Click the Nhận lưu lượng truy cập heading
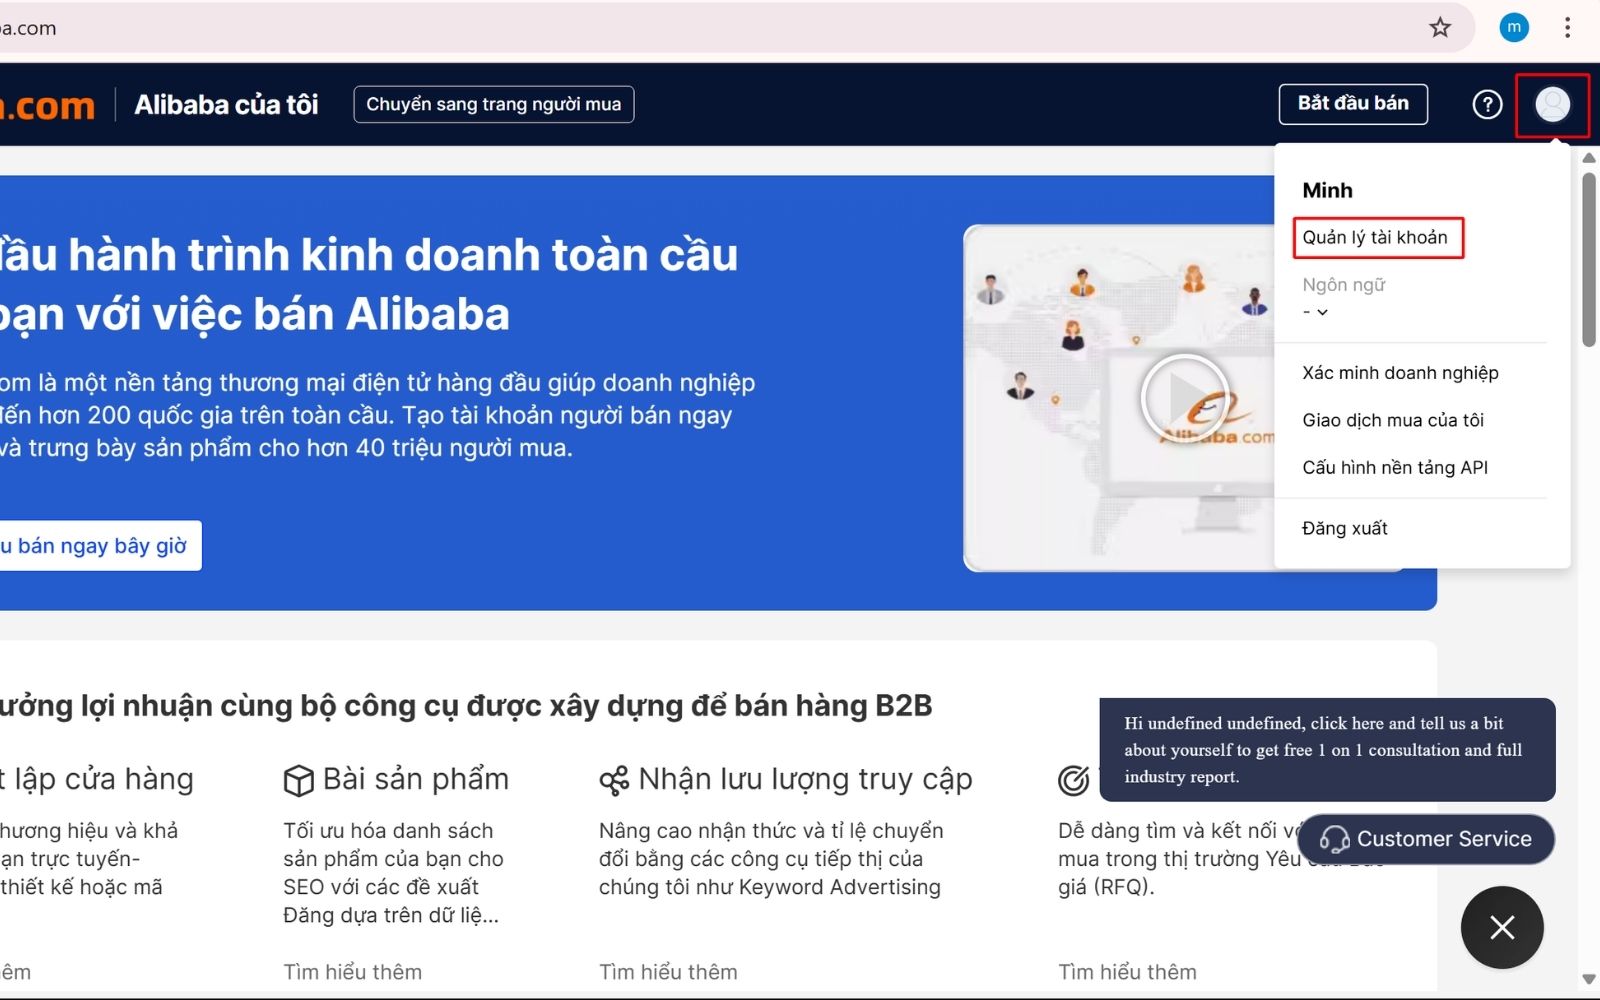The height and width of the screenshot is (1000, 1600). pyautogui.click(x=806, y=779)
